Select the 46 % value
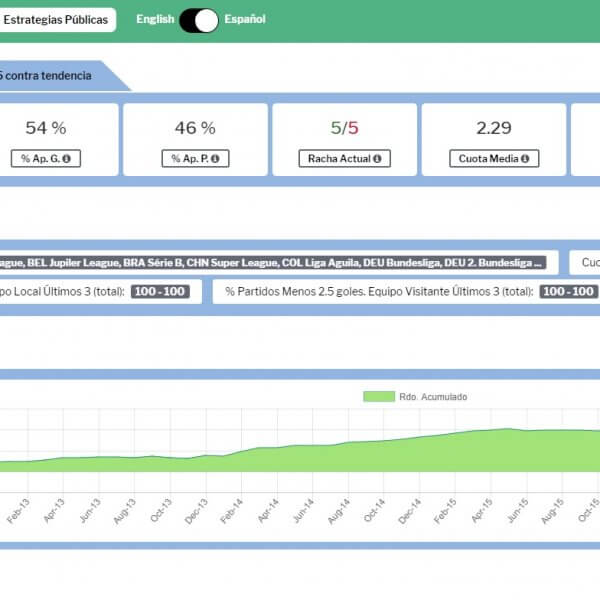This screenshot has width=600, height=600. click(195, 128)
